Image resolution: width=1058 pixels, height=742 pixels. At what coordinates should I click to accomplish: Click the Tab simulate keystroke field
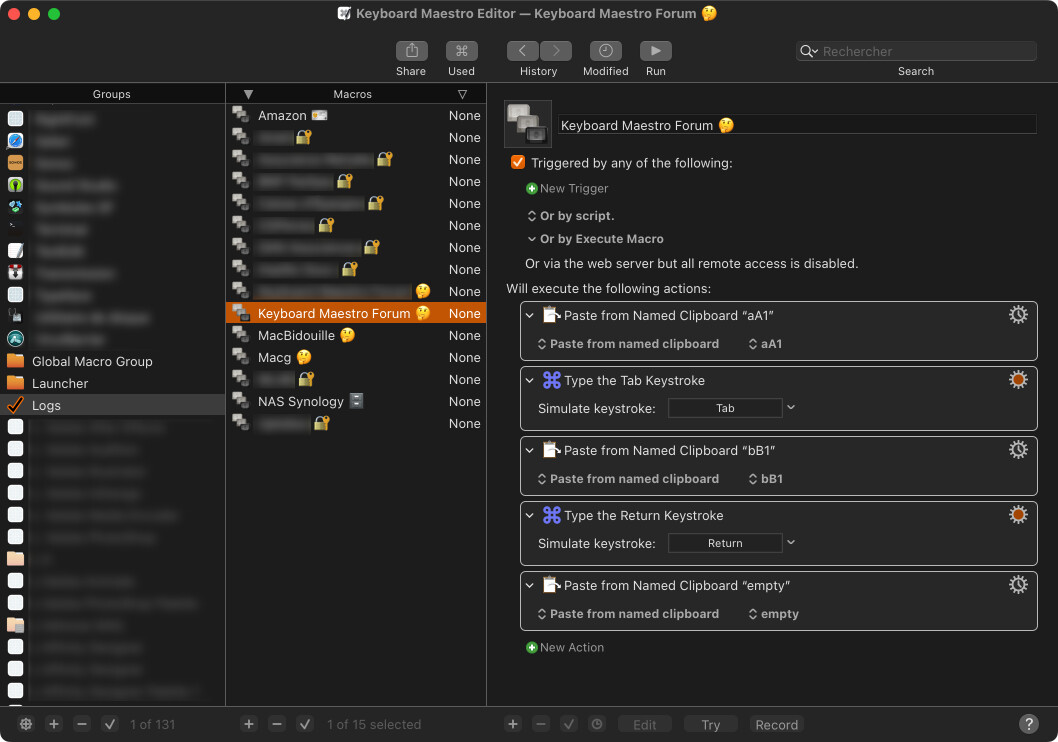click(725, 408)
